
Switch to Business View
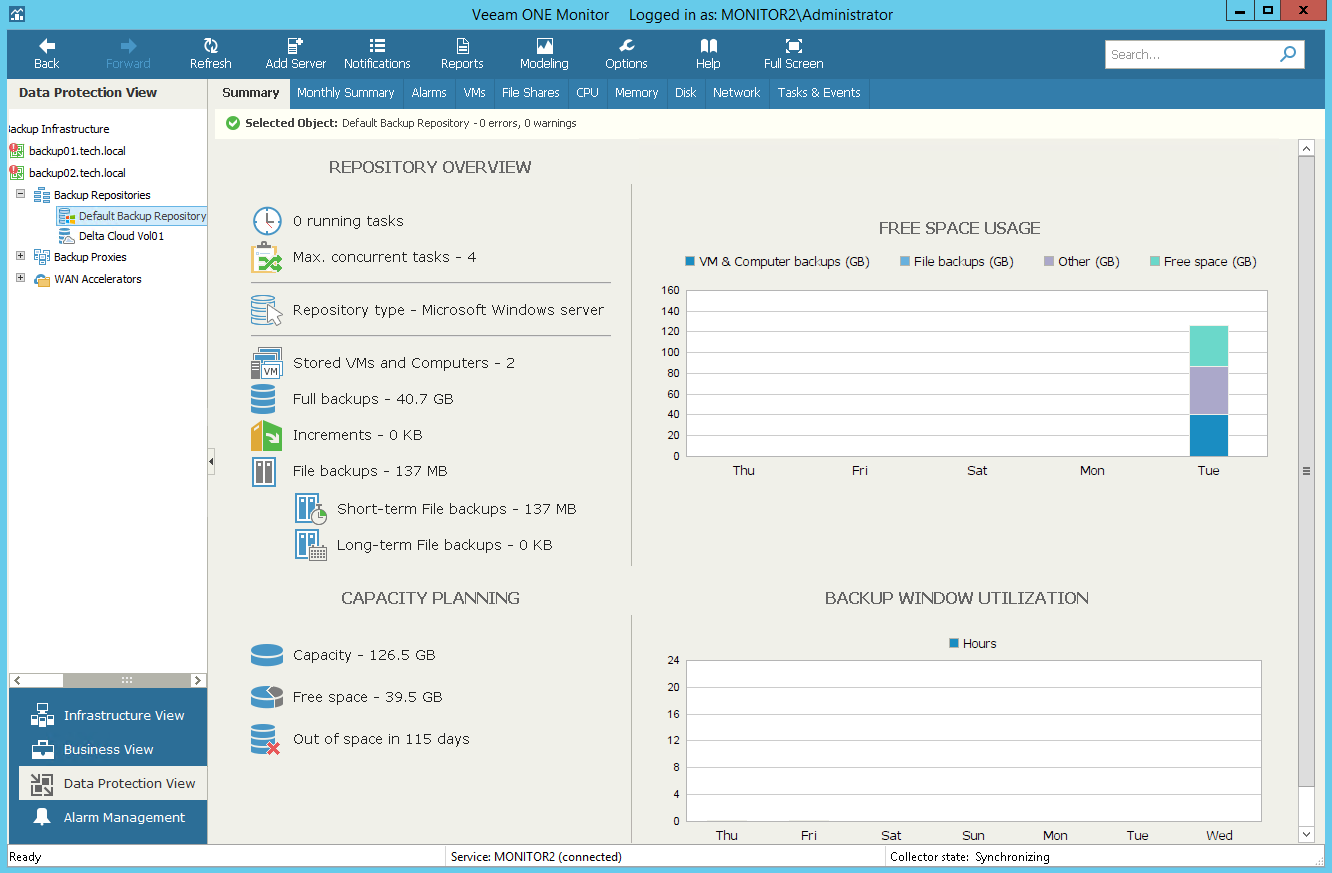click(113, 749)
